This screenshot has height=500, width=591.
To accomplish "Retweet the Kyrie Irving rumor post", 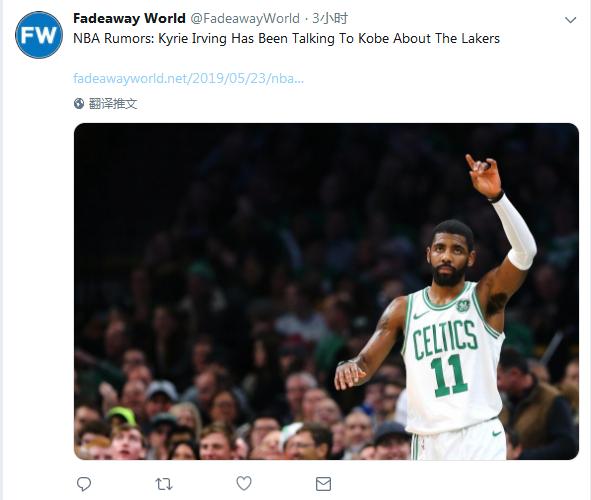I will pyautogui.click(x=164, y=484).
